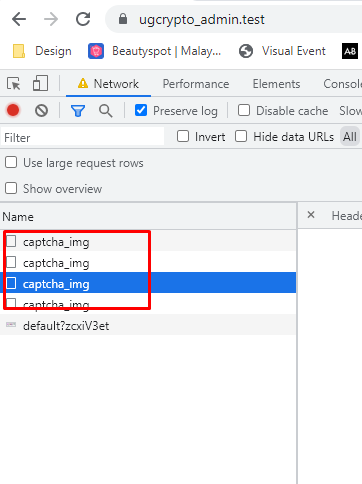
Task: Go back with the browser back arrow
Action: [19, 19]
